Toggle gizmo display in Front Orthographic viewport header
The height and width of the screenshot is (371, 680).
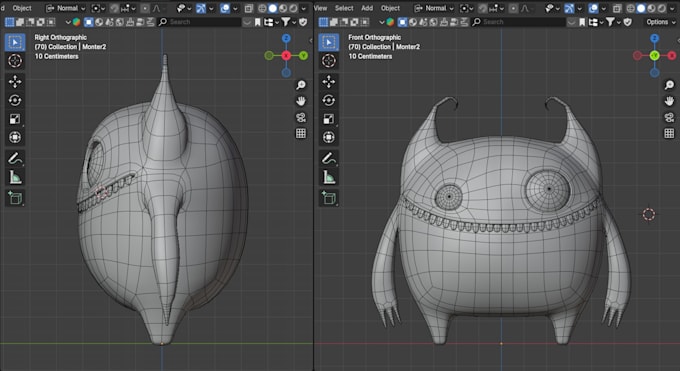[x=569, y=9]
